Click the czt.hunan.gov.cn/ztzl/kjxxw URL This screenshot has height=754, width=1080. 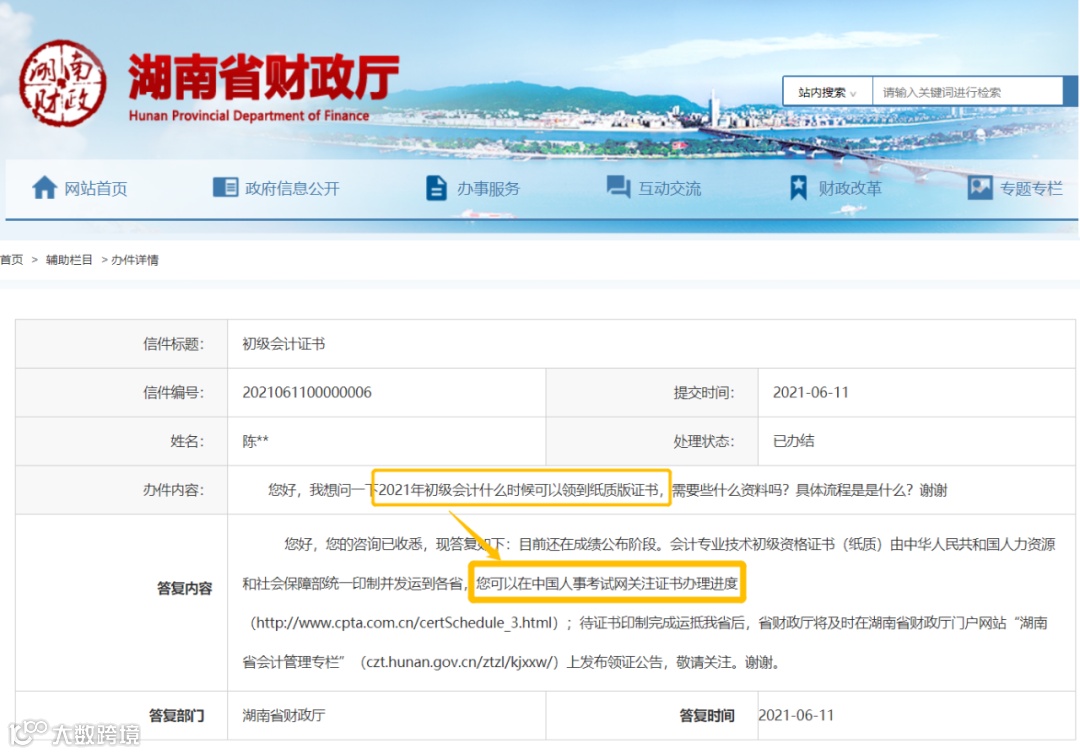(x=459, y=662)
